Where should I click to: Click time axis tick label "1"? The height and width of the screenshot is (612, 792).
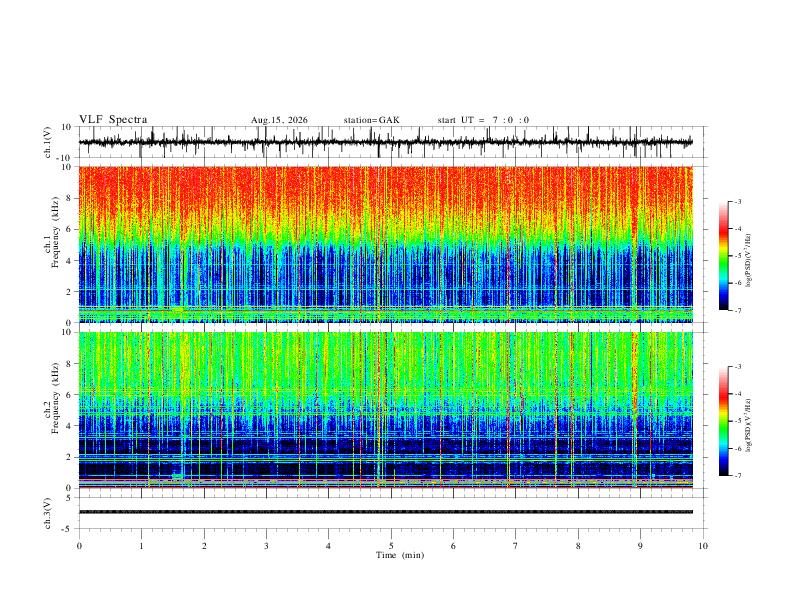(x=141, y=546)
